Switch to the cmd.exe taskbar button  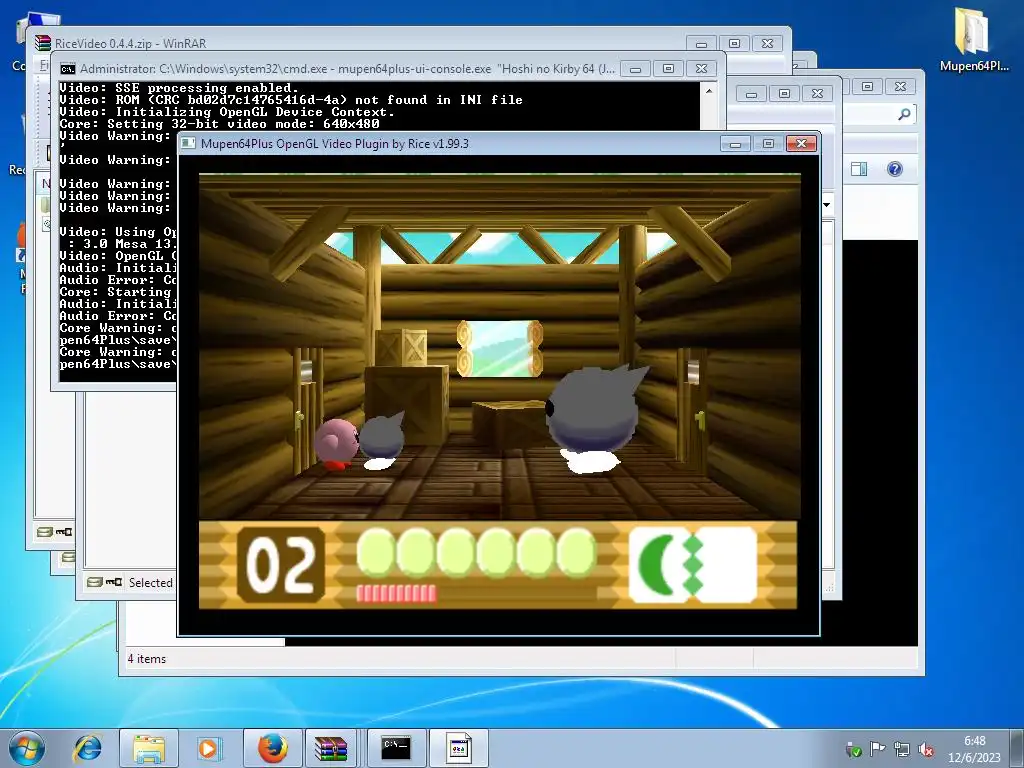pyautogui.click(x=396, y=748)
